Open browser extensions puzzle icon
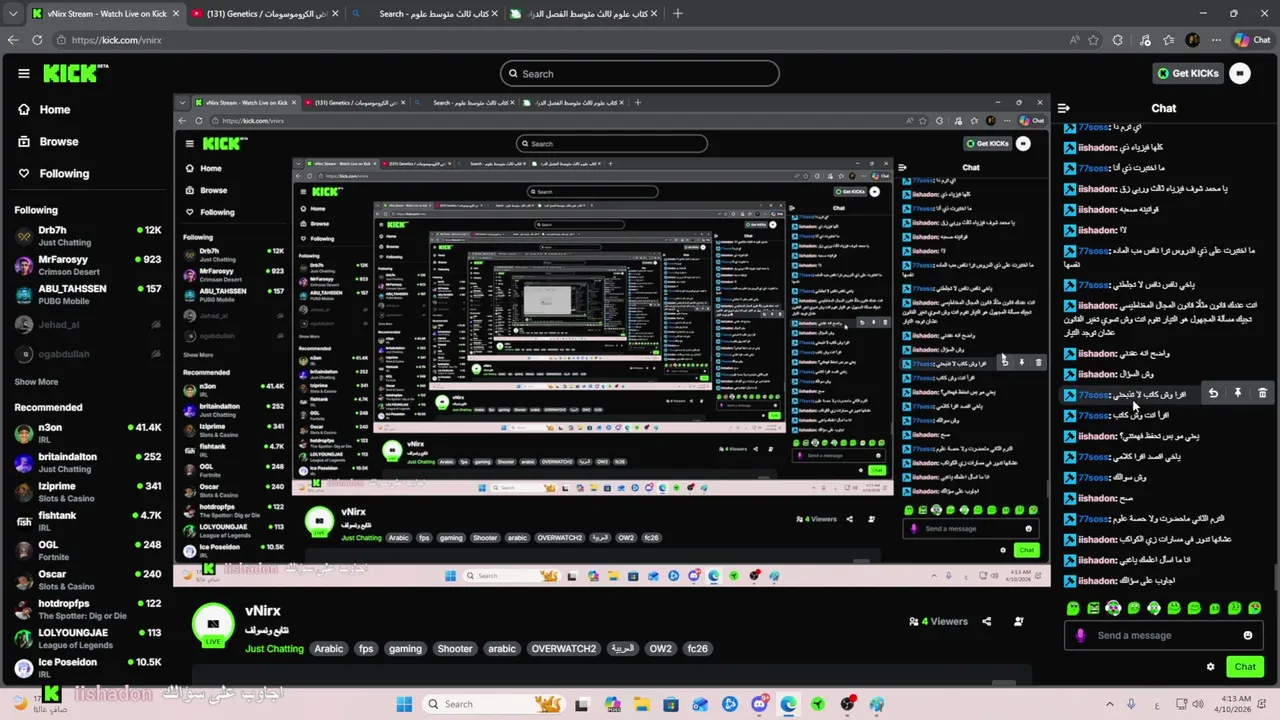 point(1118,40)
